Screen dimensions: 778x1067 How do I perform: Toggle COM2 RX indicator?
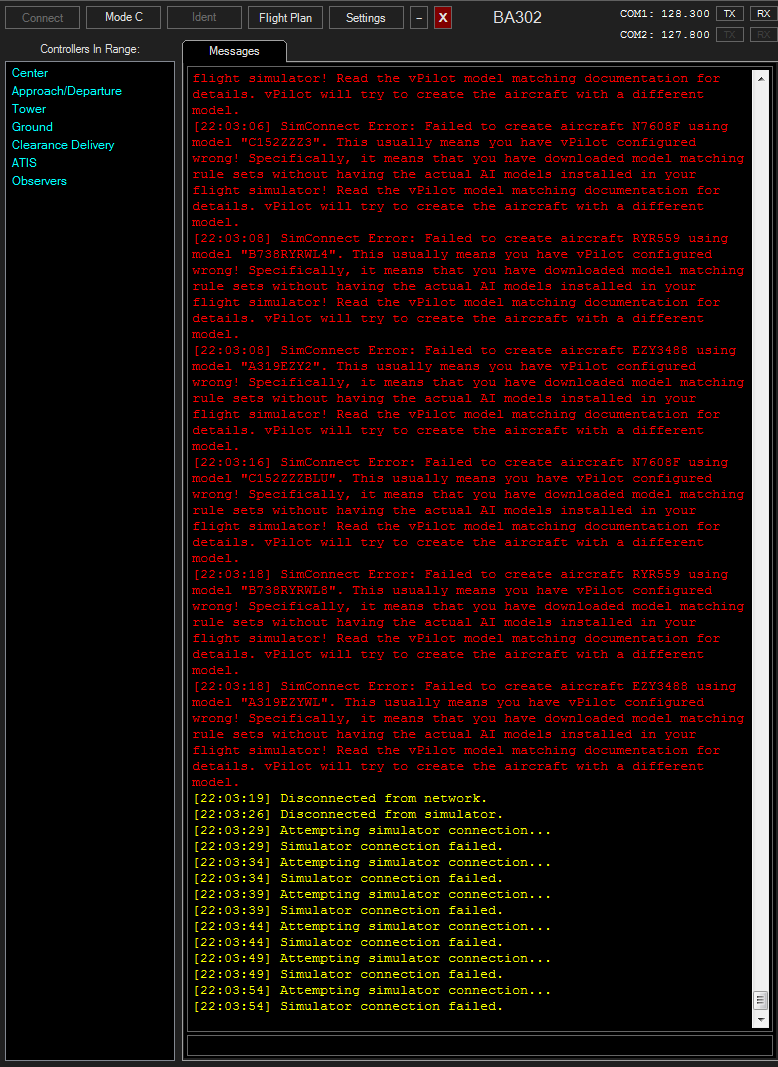pyautogui.click(x=763, y=35)
